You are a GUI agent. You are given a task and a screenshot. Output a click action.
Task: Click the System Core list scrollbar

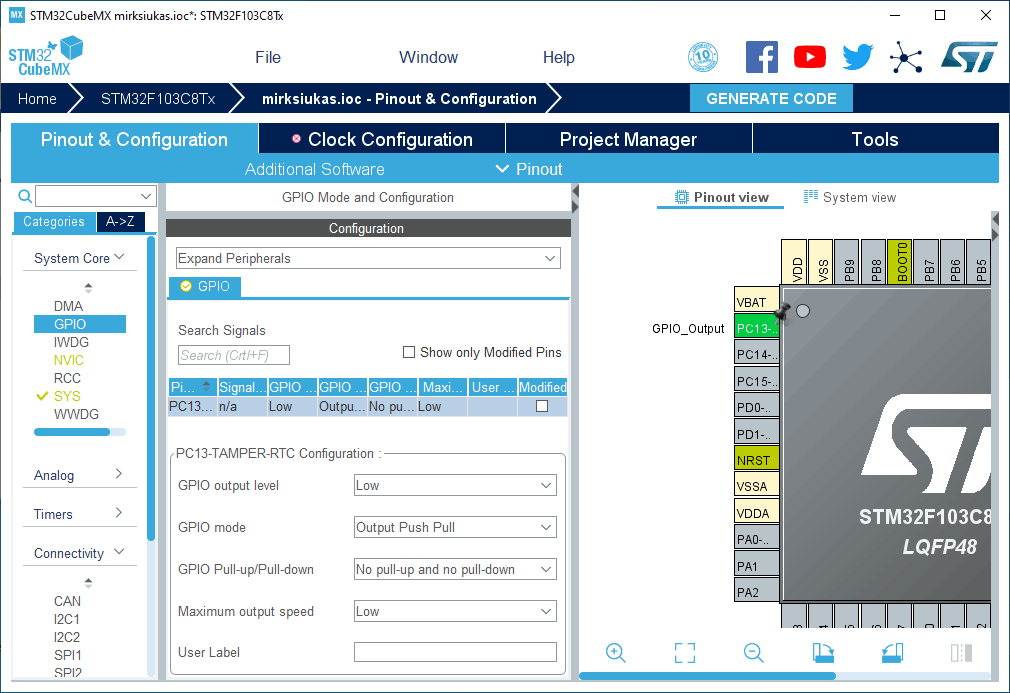(x=71, y=432)
